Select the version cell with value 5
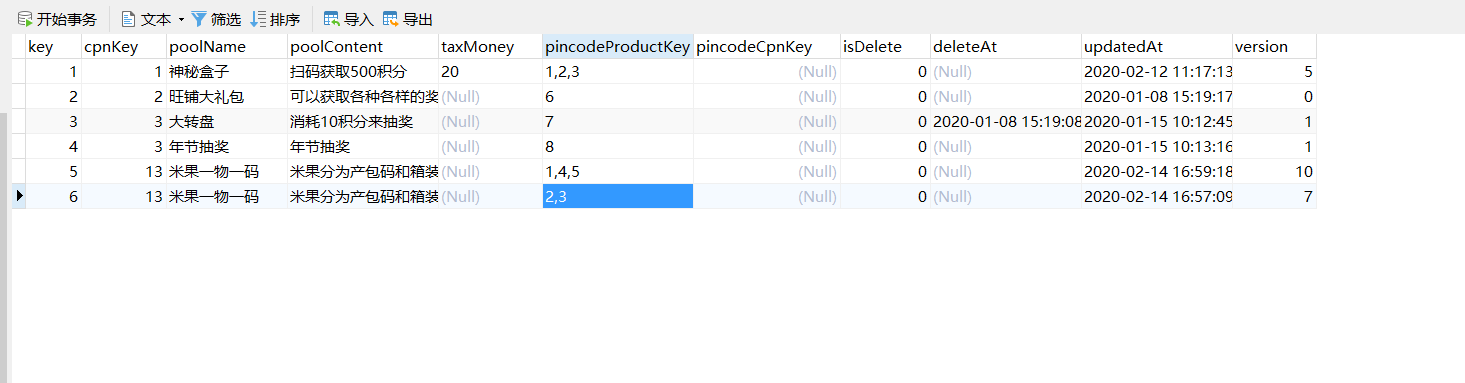Image resolution: width=1465 pixels, height=383 pixels. [1274, 72]
